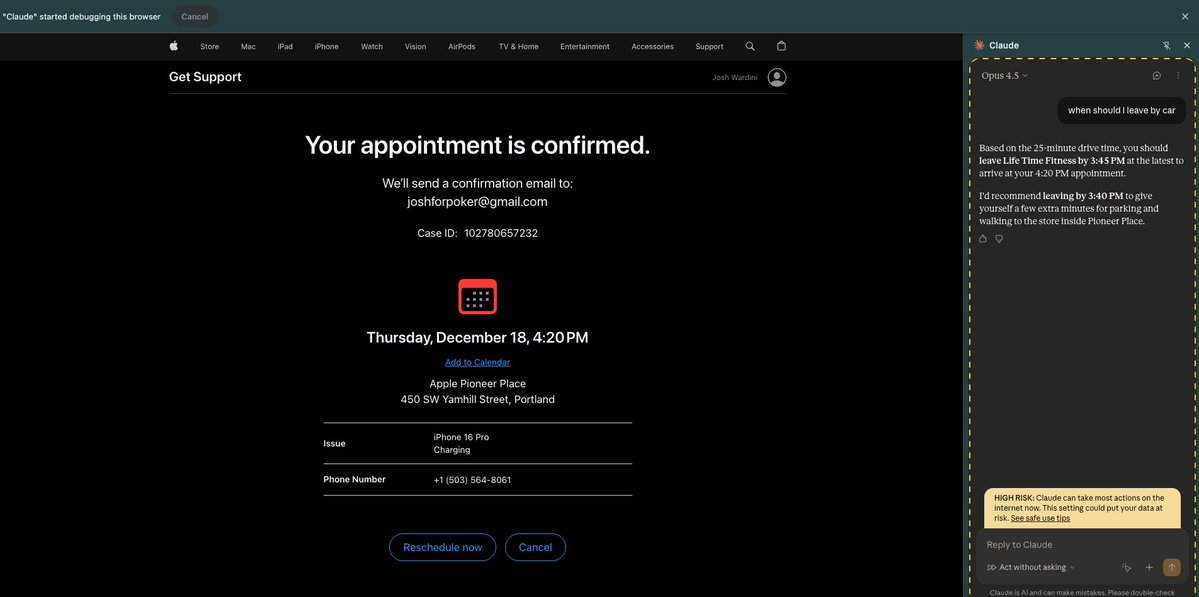This screenshot has width=1199, height=597.
Task: Click the Claude logo in side panel header
Action: click(978, 46)
